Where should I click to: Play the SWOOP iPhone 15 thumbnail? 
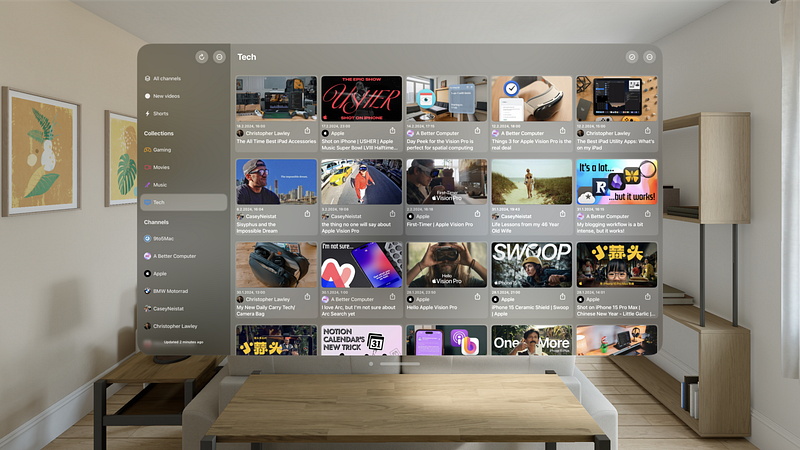click(532, 265)
